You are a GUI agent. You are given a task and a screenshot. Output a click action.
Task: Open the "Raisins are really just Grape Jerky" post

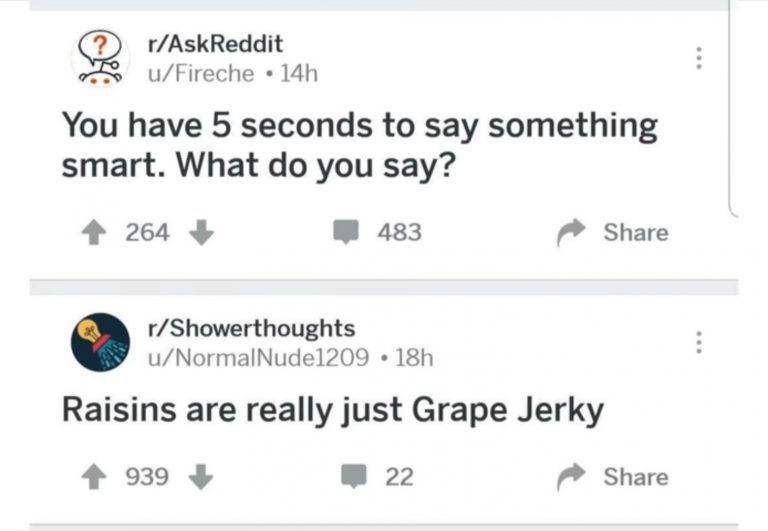(333, 410)
